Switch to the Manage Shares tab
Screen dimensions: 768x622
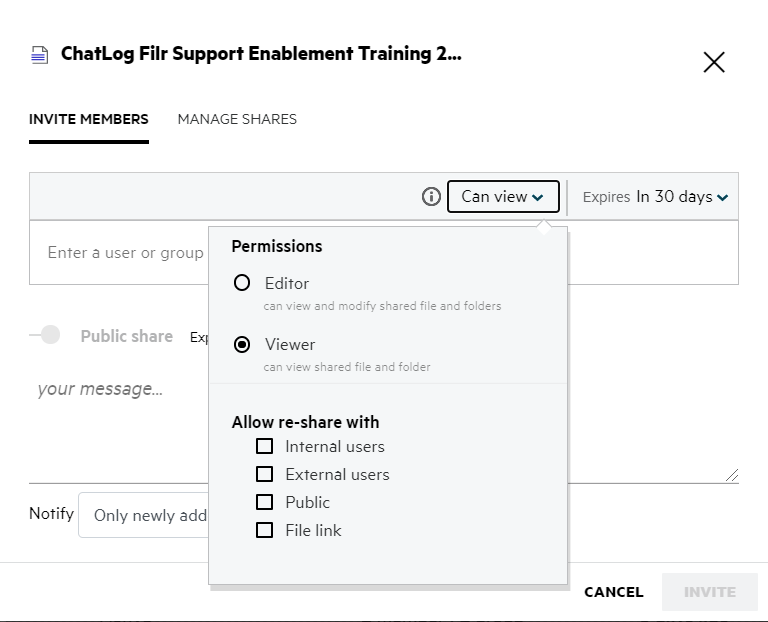pos(237,119)
